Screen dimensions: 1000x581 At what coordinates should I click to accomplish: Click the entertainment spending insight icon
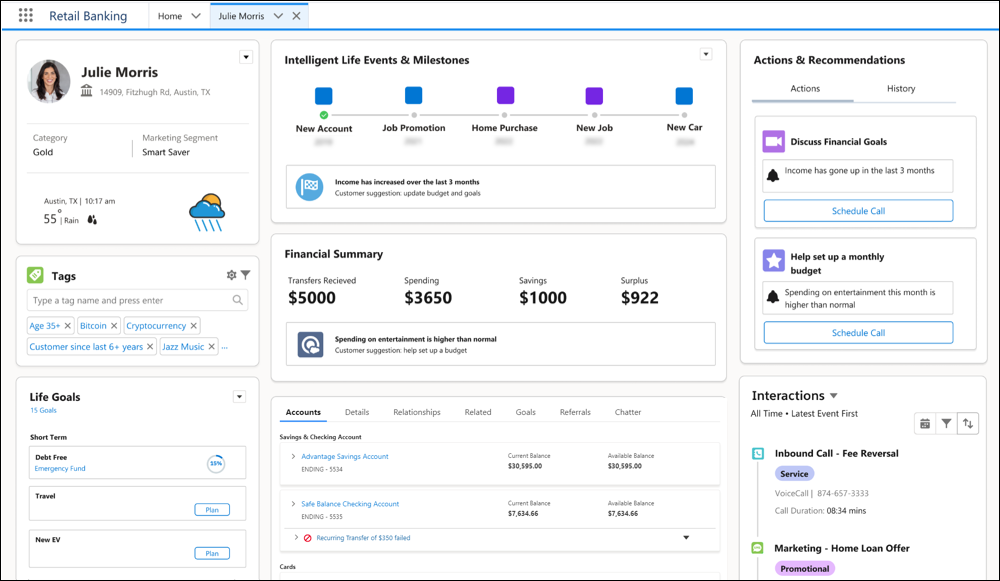coord(311,344)
